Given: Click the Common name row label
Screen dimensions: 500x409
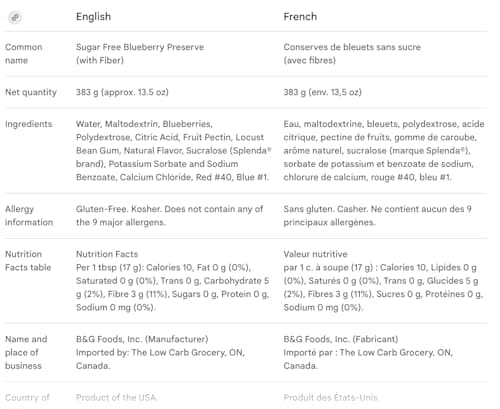Looking at the screenshot, I should (x=24, y=54).
